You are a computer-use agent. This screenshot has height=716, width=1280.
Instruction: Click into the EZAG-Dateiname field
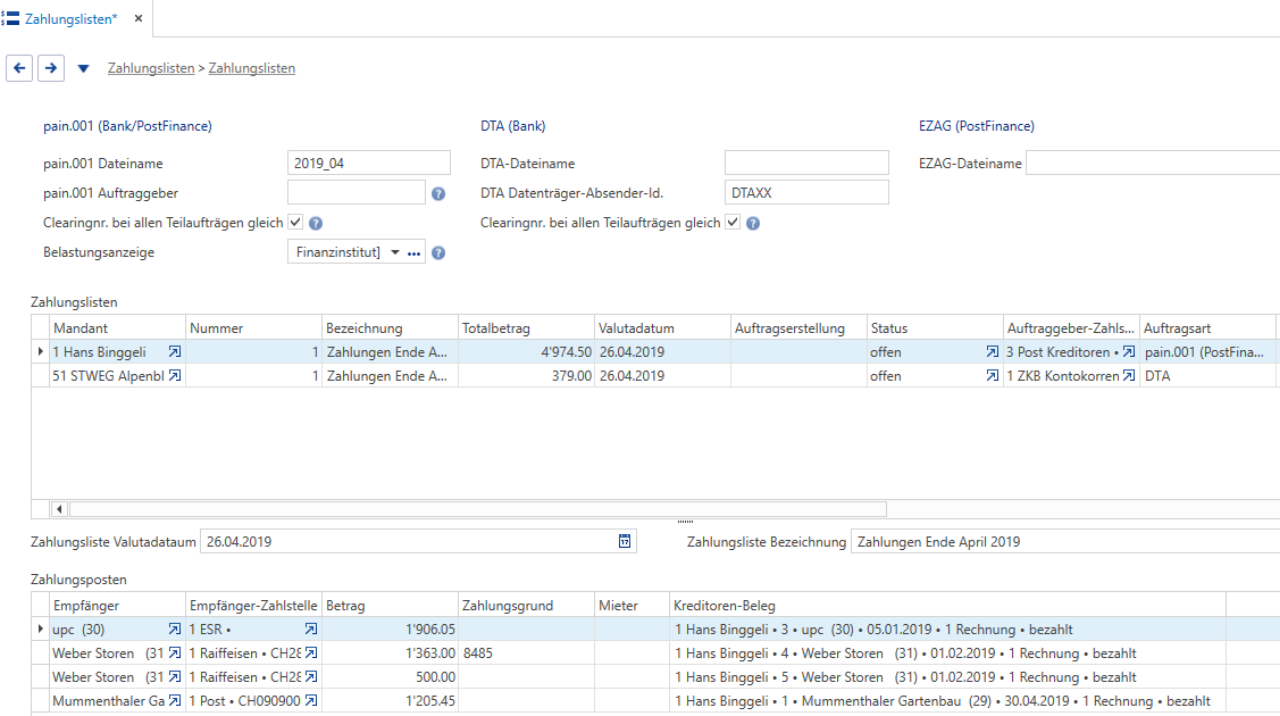[1152, 163]
